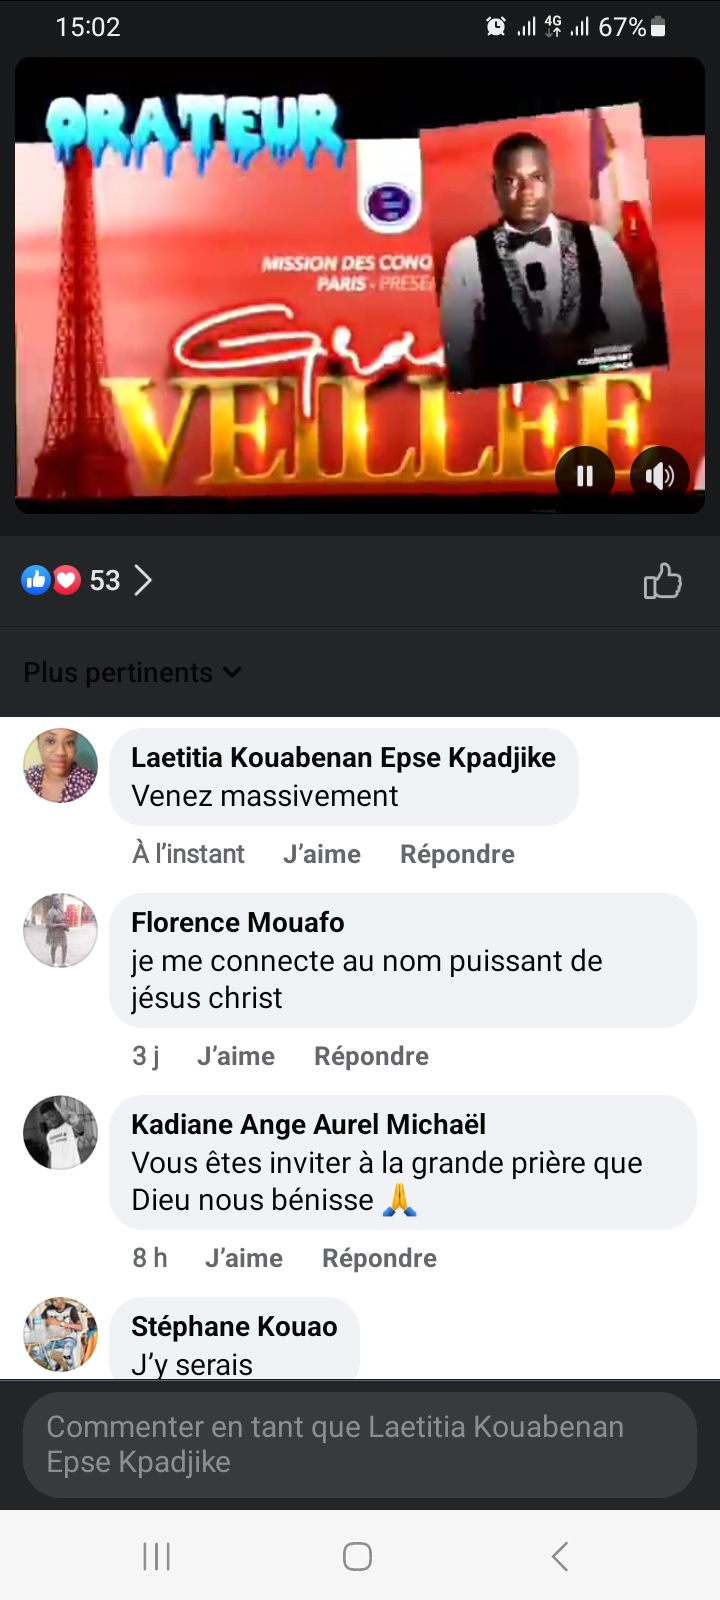Reply to Florence Mouafo's comment
The width and height of the screenshot is (720, 1600).
pyautogui.click(x=371, y=1056)
